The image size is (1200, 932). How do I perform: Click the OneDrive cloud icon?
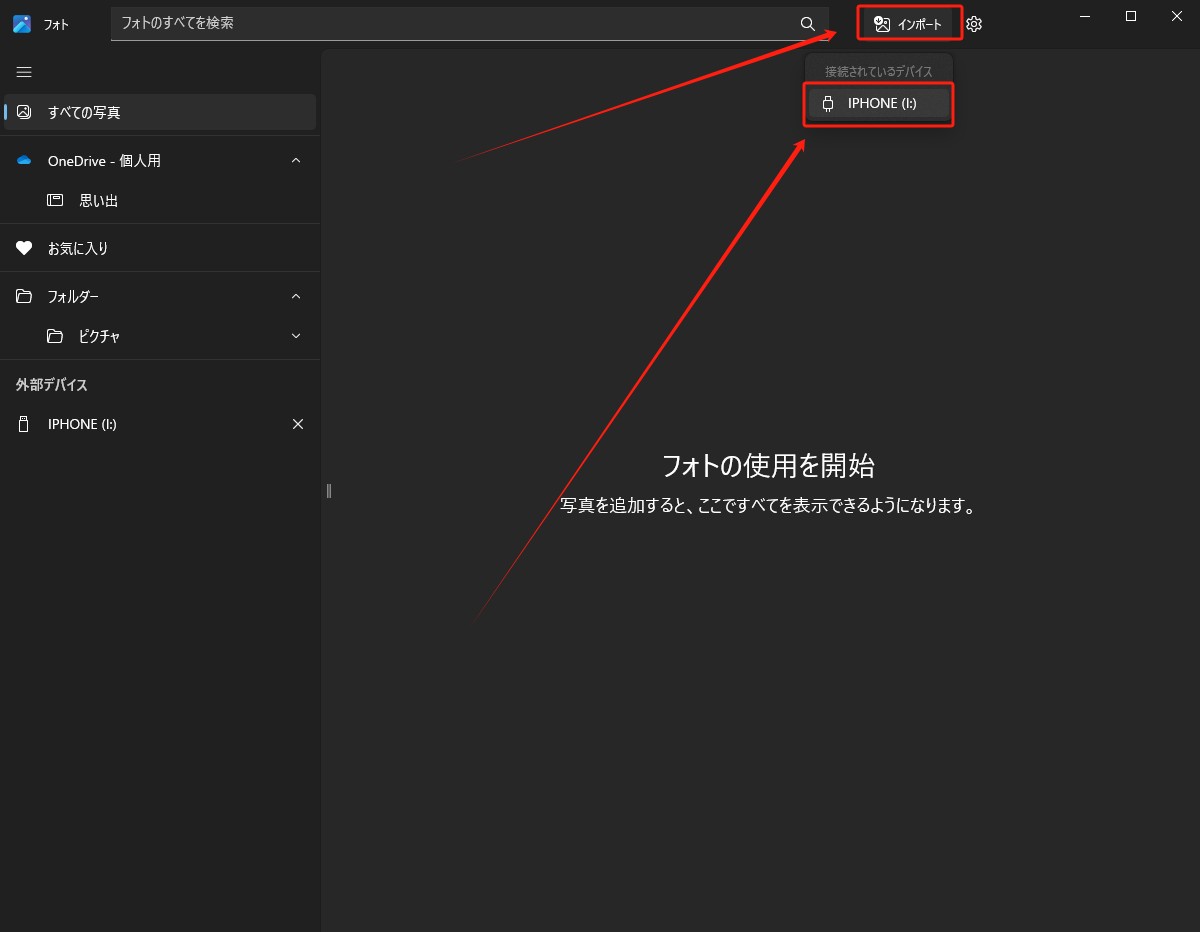click(x=24, y=160)
